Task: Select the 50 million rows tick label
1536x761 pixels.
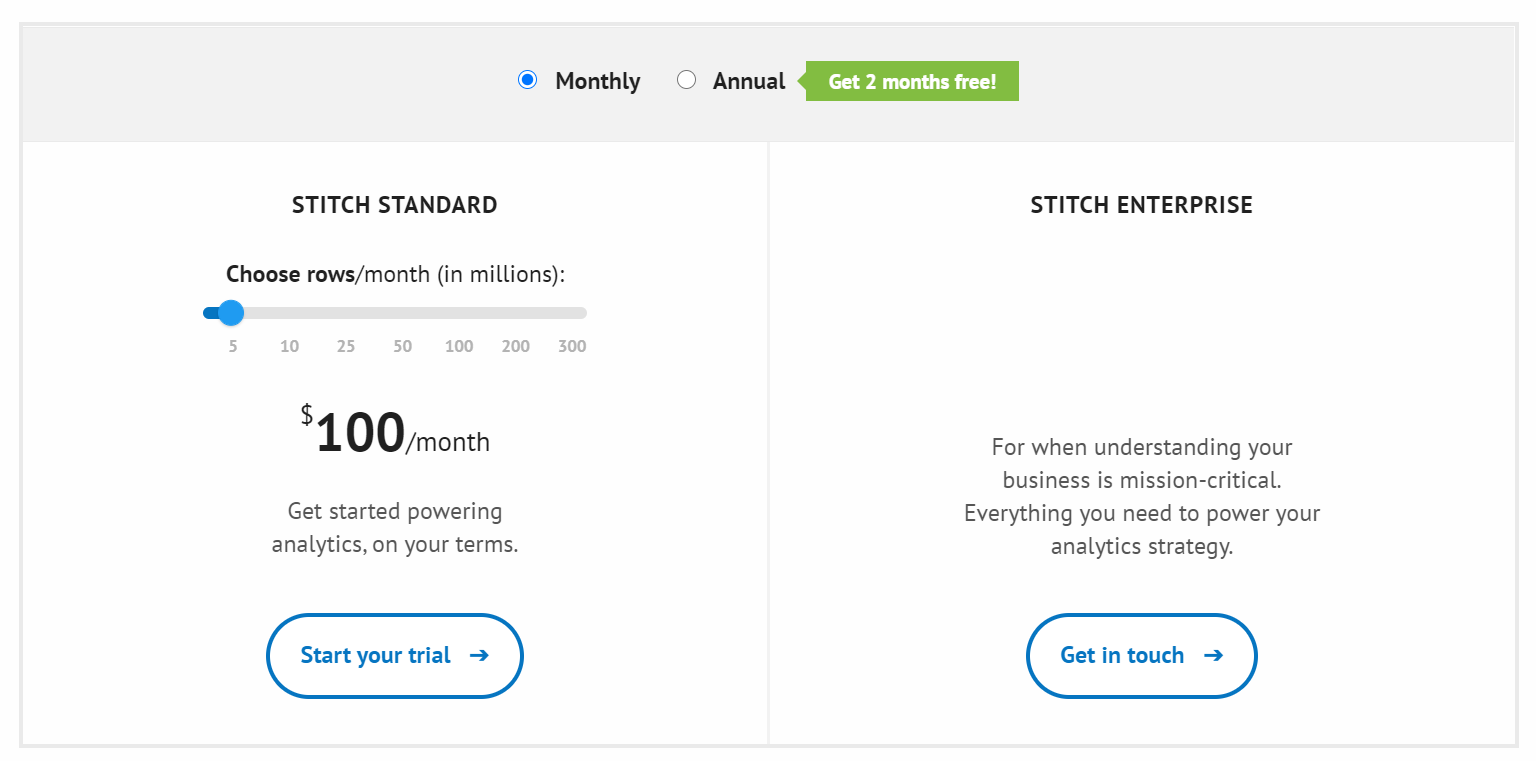Action: coord(402,347)
